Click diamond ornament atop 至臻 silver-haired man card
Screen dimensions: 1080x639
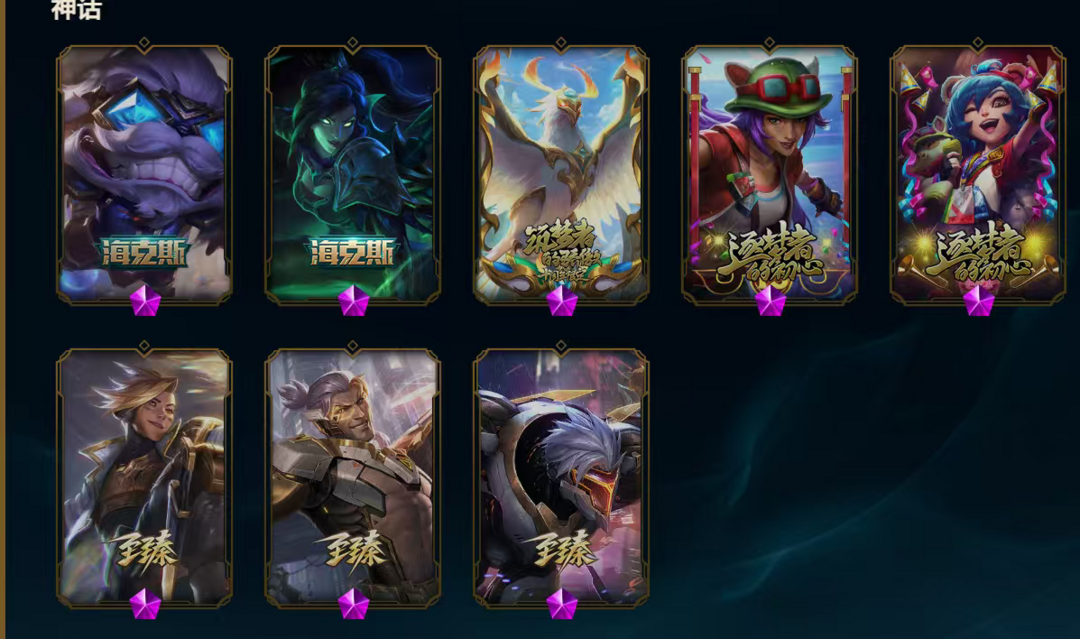(353, 346)
